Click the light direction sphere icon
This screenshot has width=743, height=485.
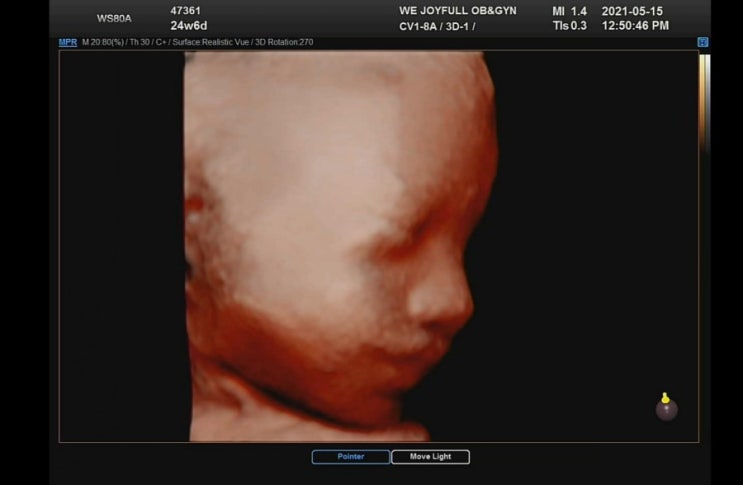tap(666, 407)
